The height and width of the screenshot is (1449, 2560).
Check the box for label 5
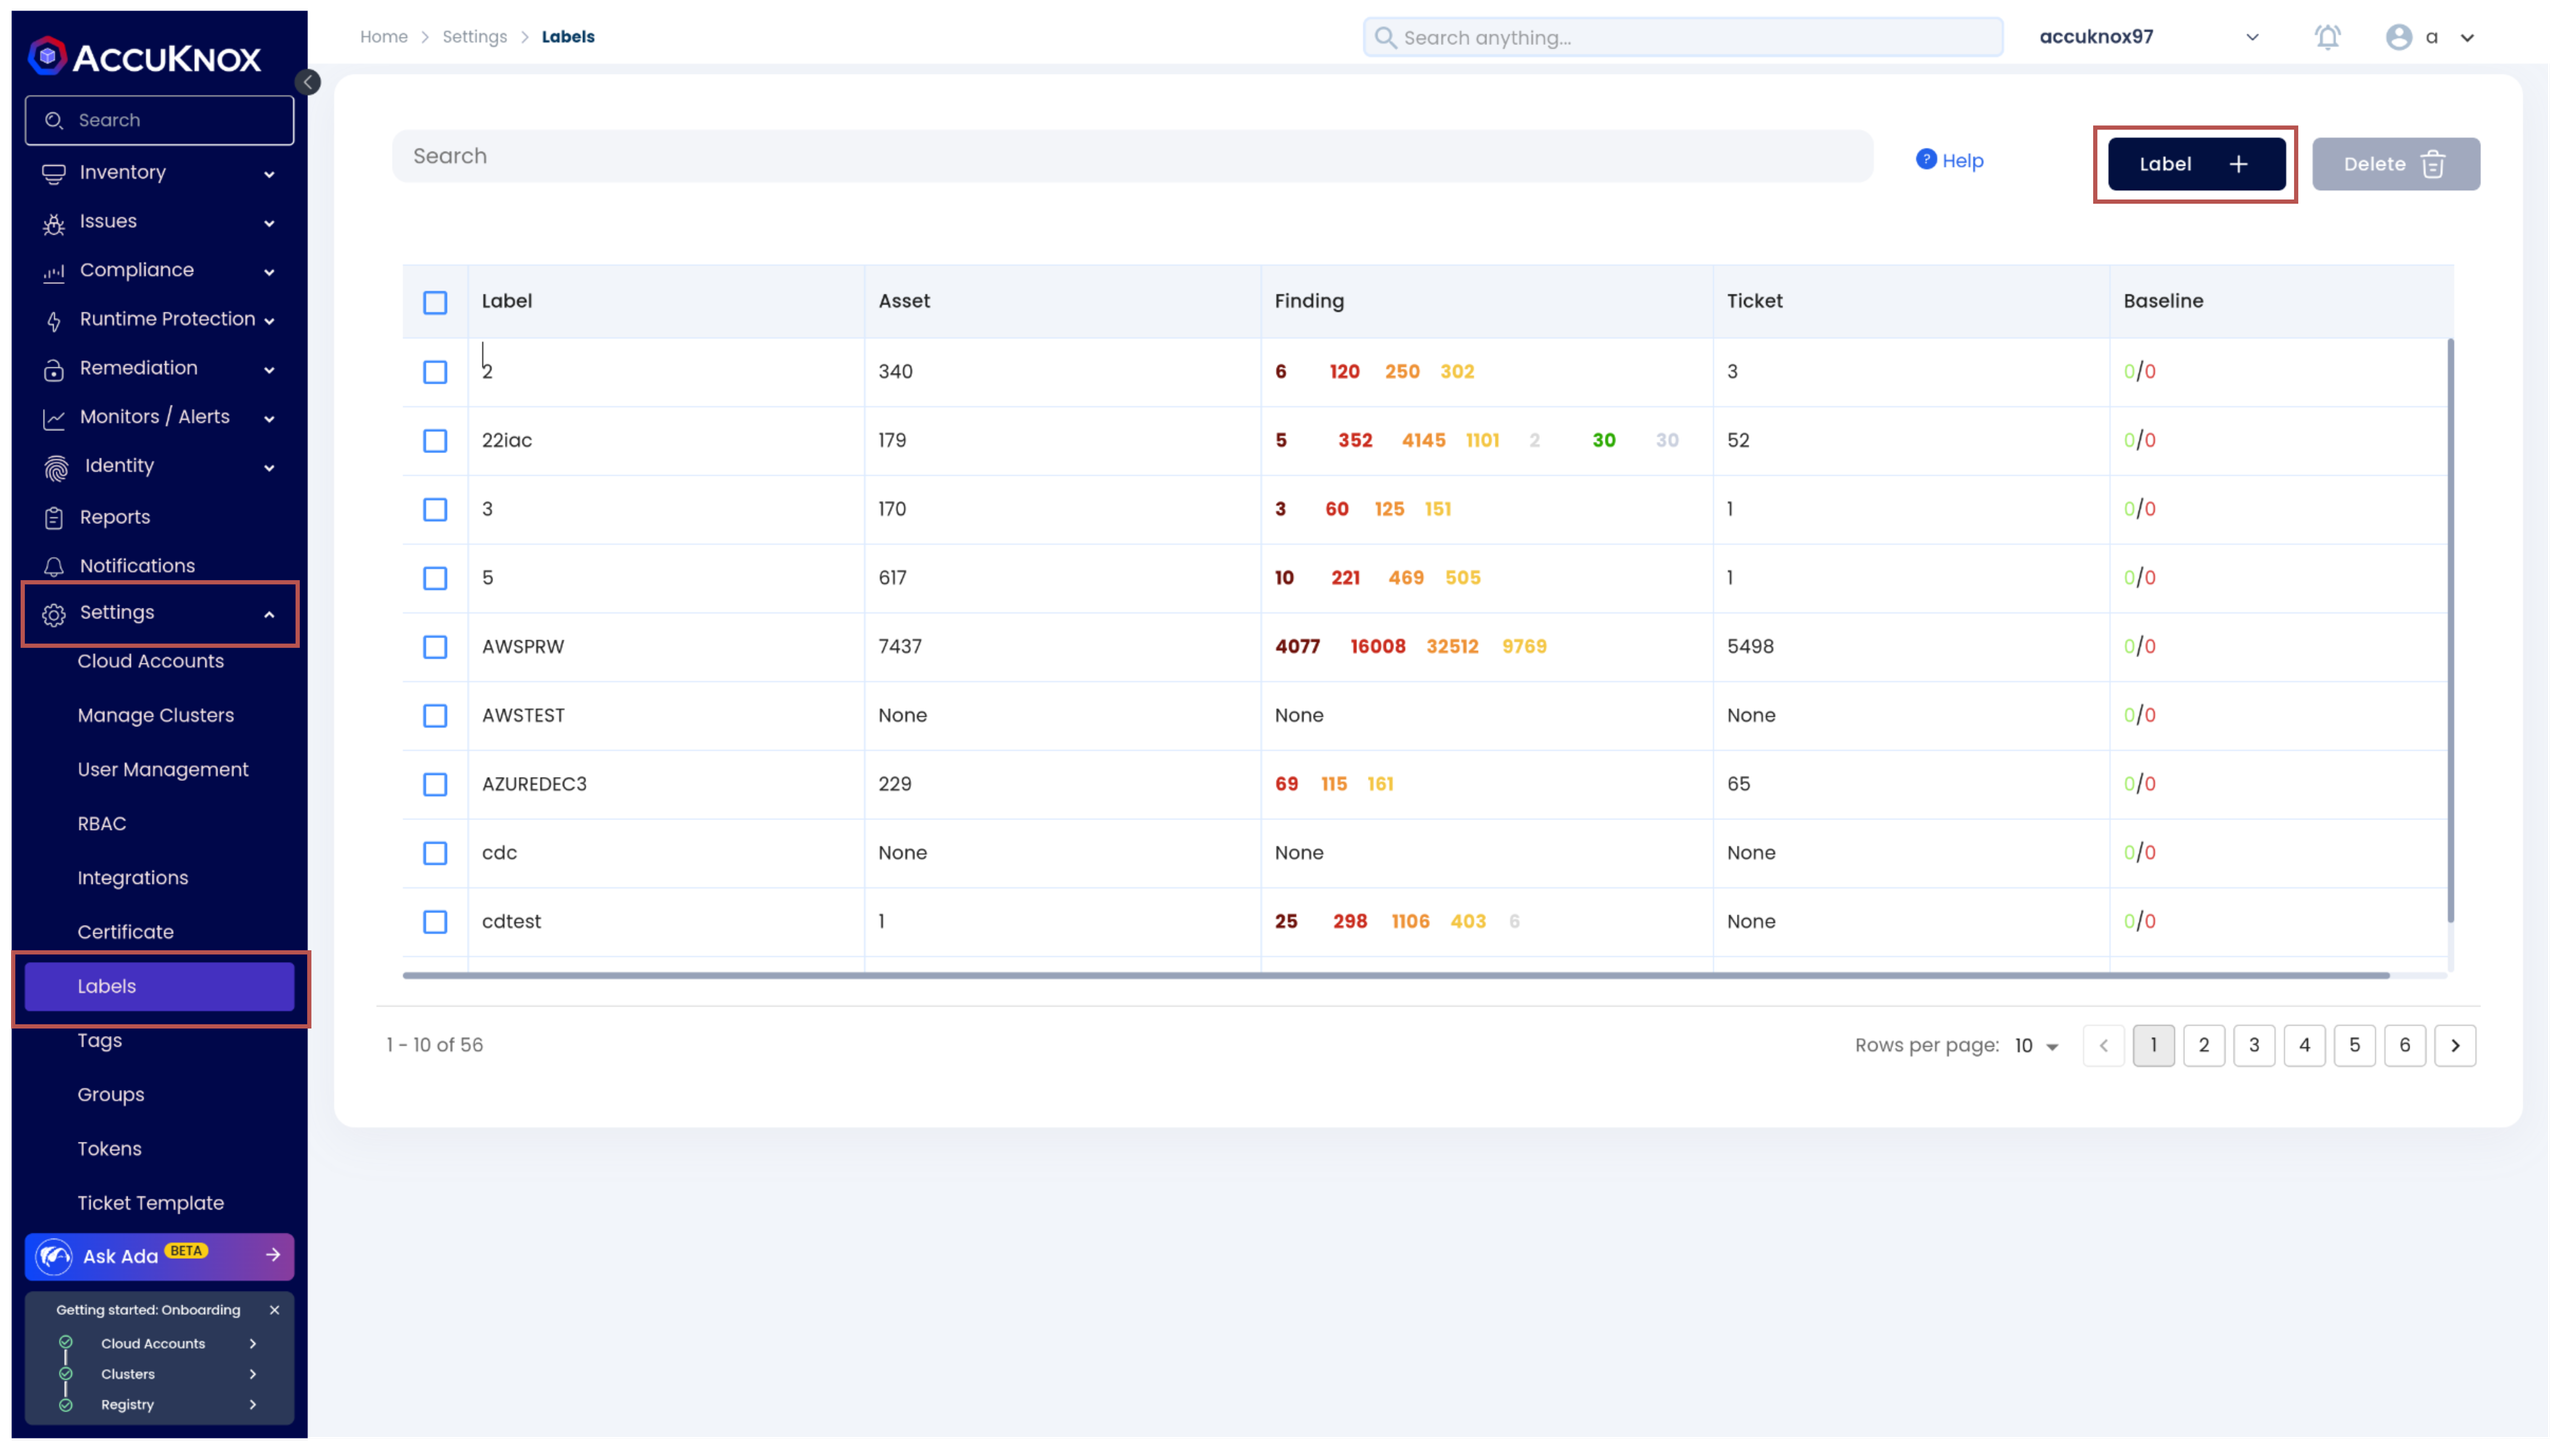click(x=435, y=579)
